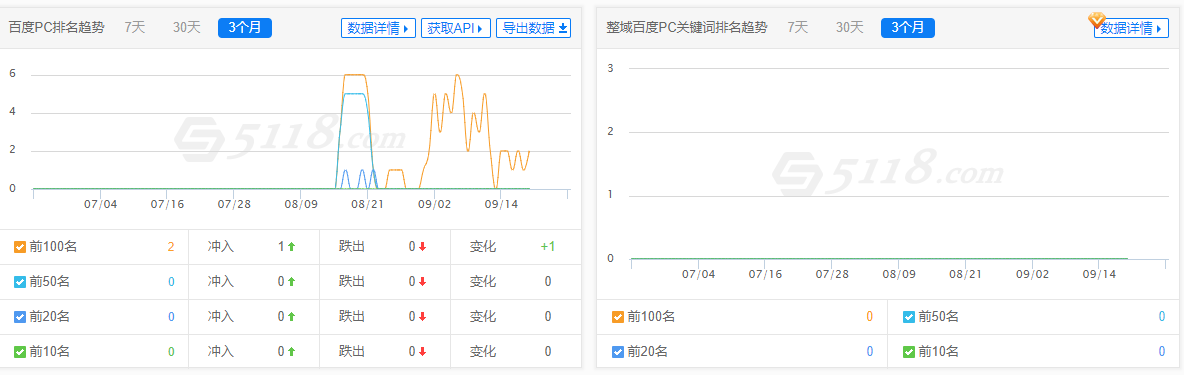Click the red down arrow in 前20名 row

[x=422, y=317]
